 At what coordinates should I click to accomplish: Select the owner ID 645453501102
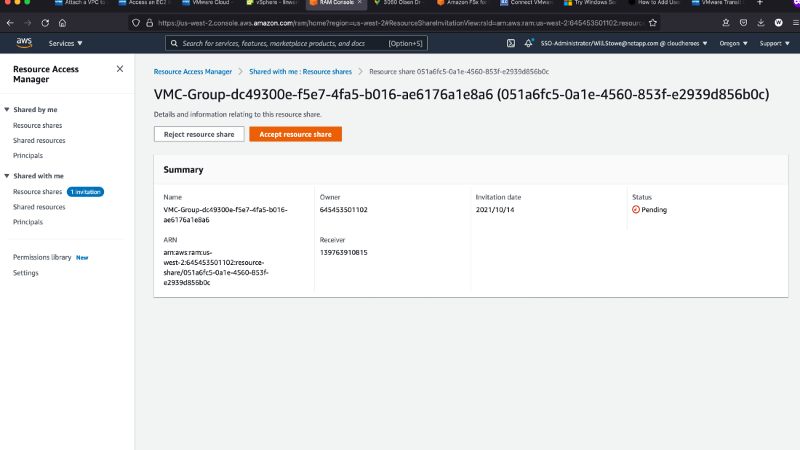point(343,210)
